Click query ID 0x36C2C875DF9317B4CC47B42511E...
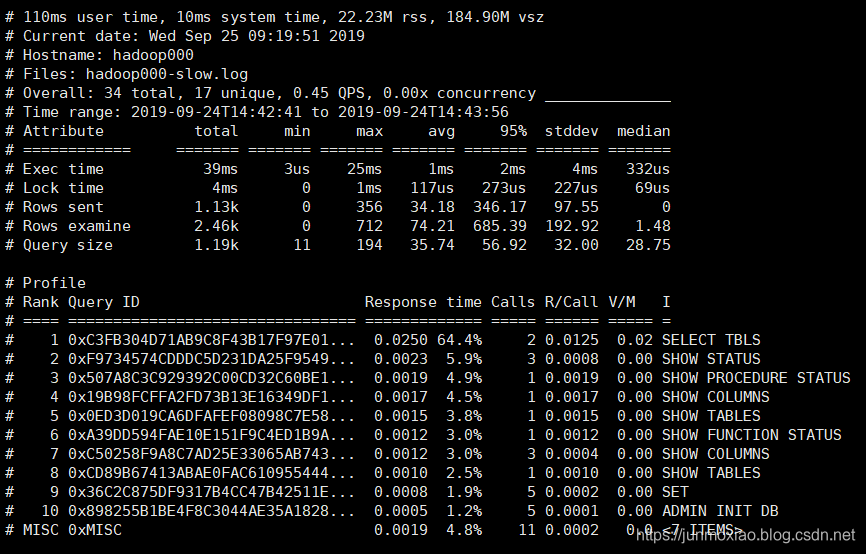866x554 pixels. (x=212, y=492)
